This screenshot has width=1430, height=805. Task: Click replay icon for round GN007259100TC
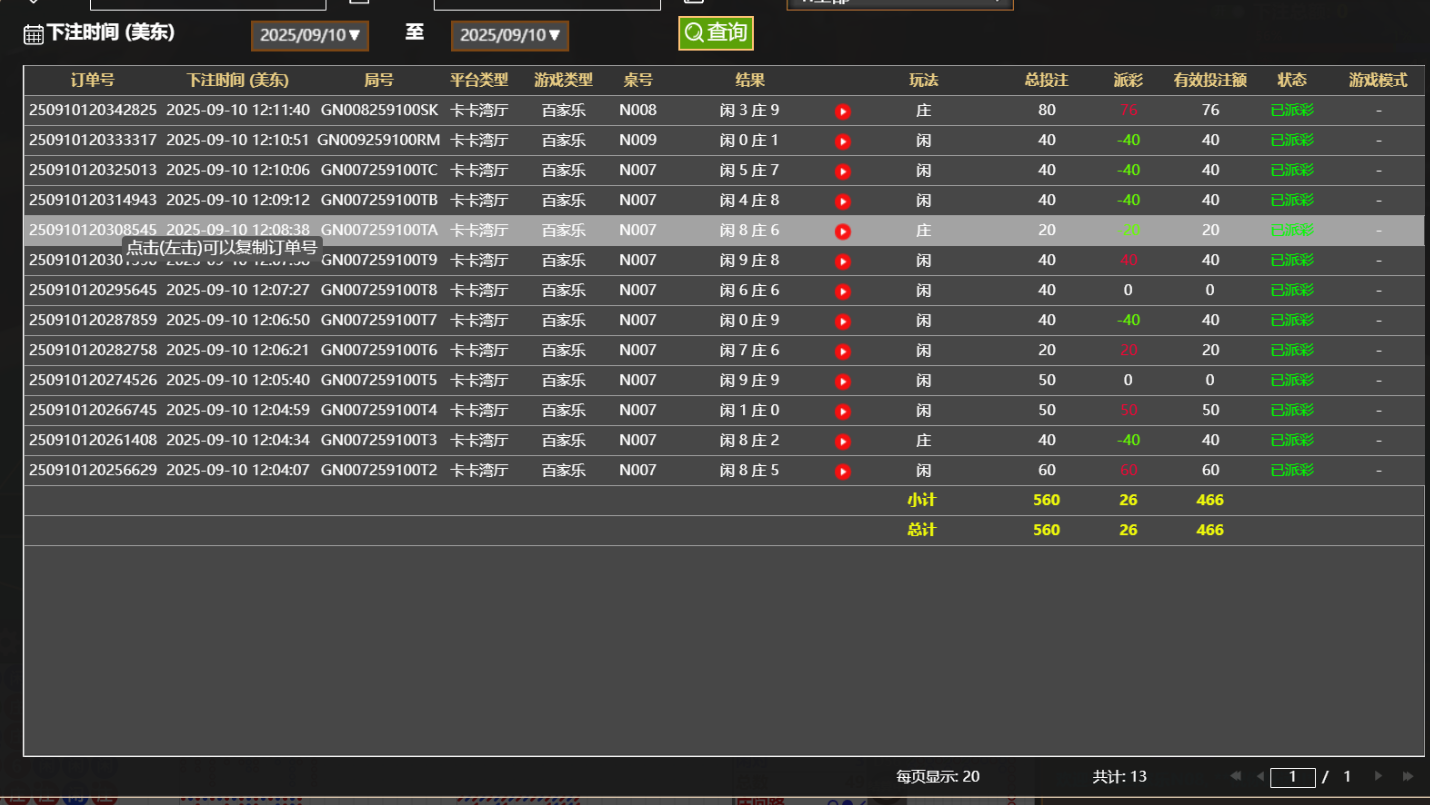click(x=843, y=171)
